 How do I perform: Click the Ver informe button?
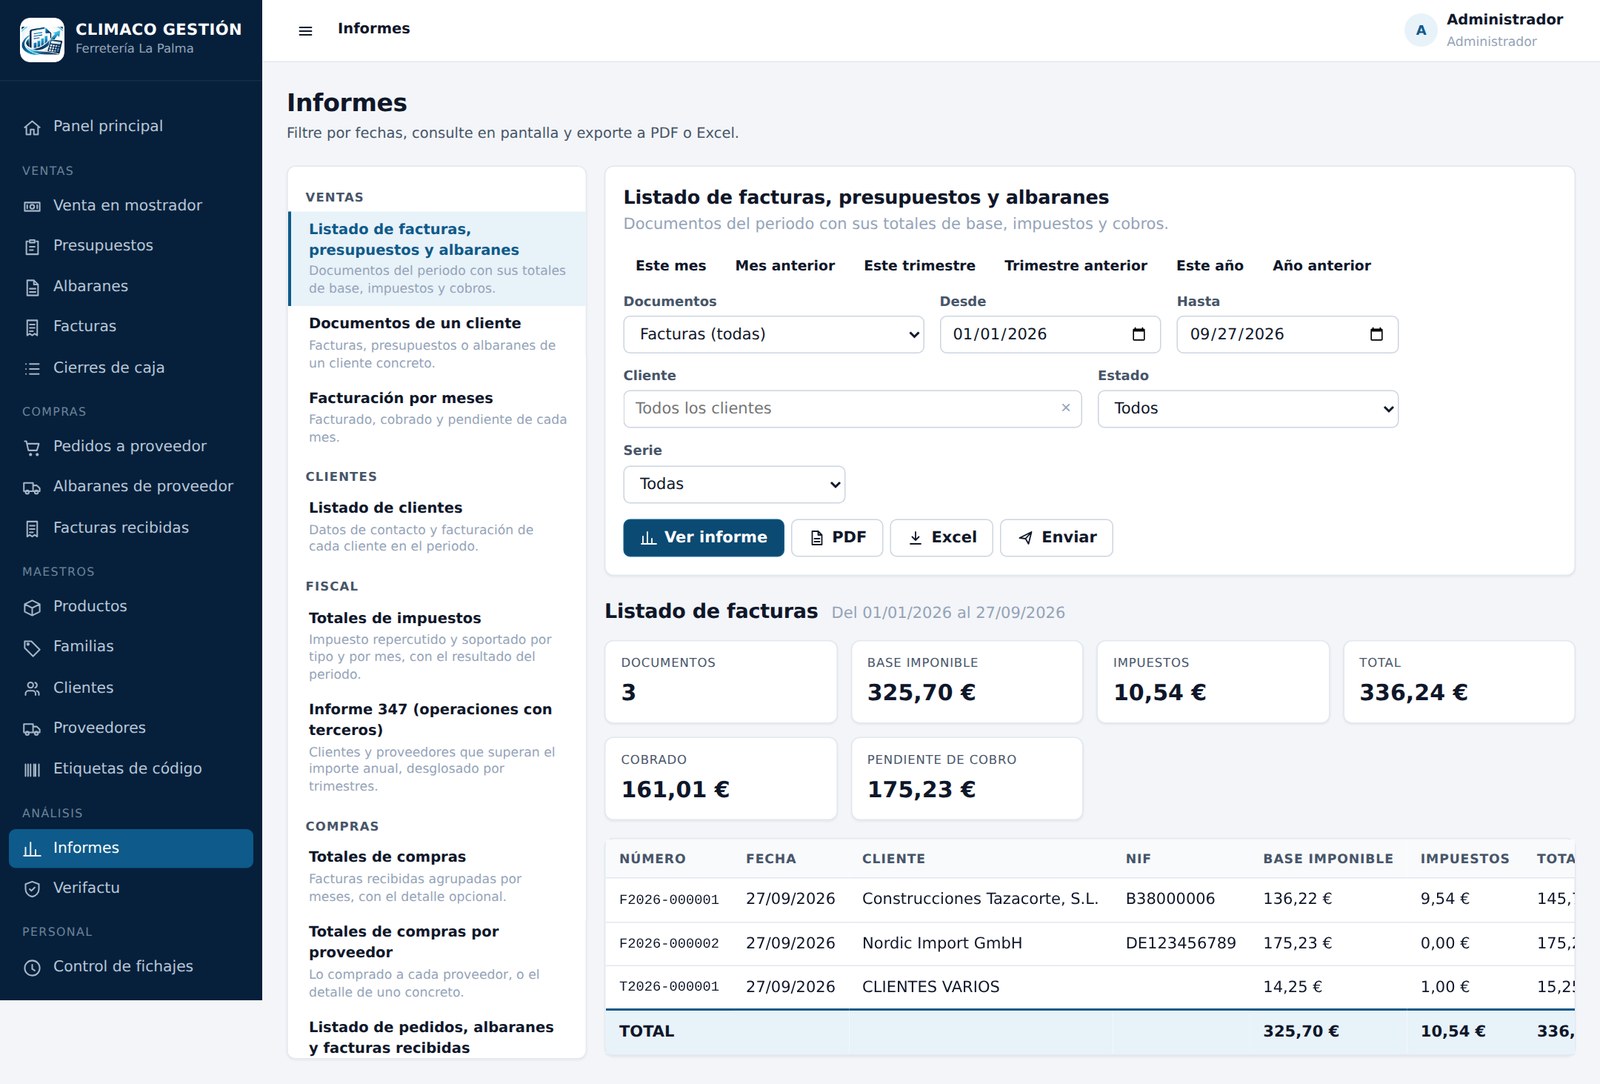click(703, 538)
